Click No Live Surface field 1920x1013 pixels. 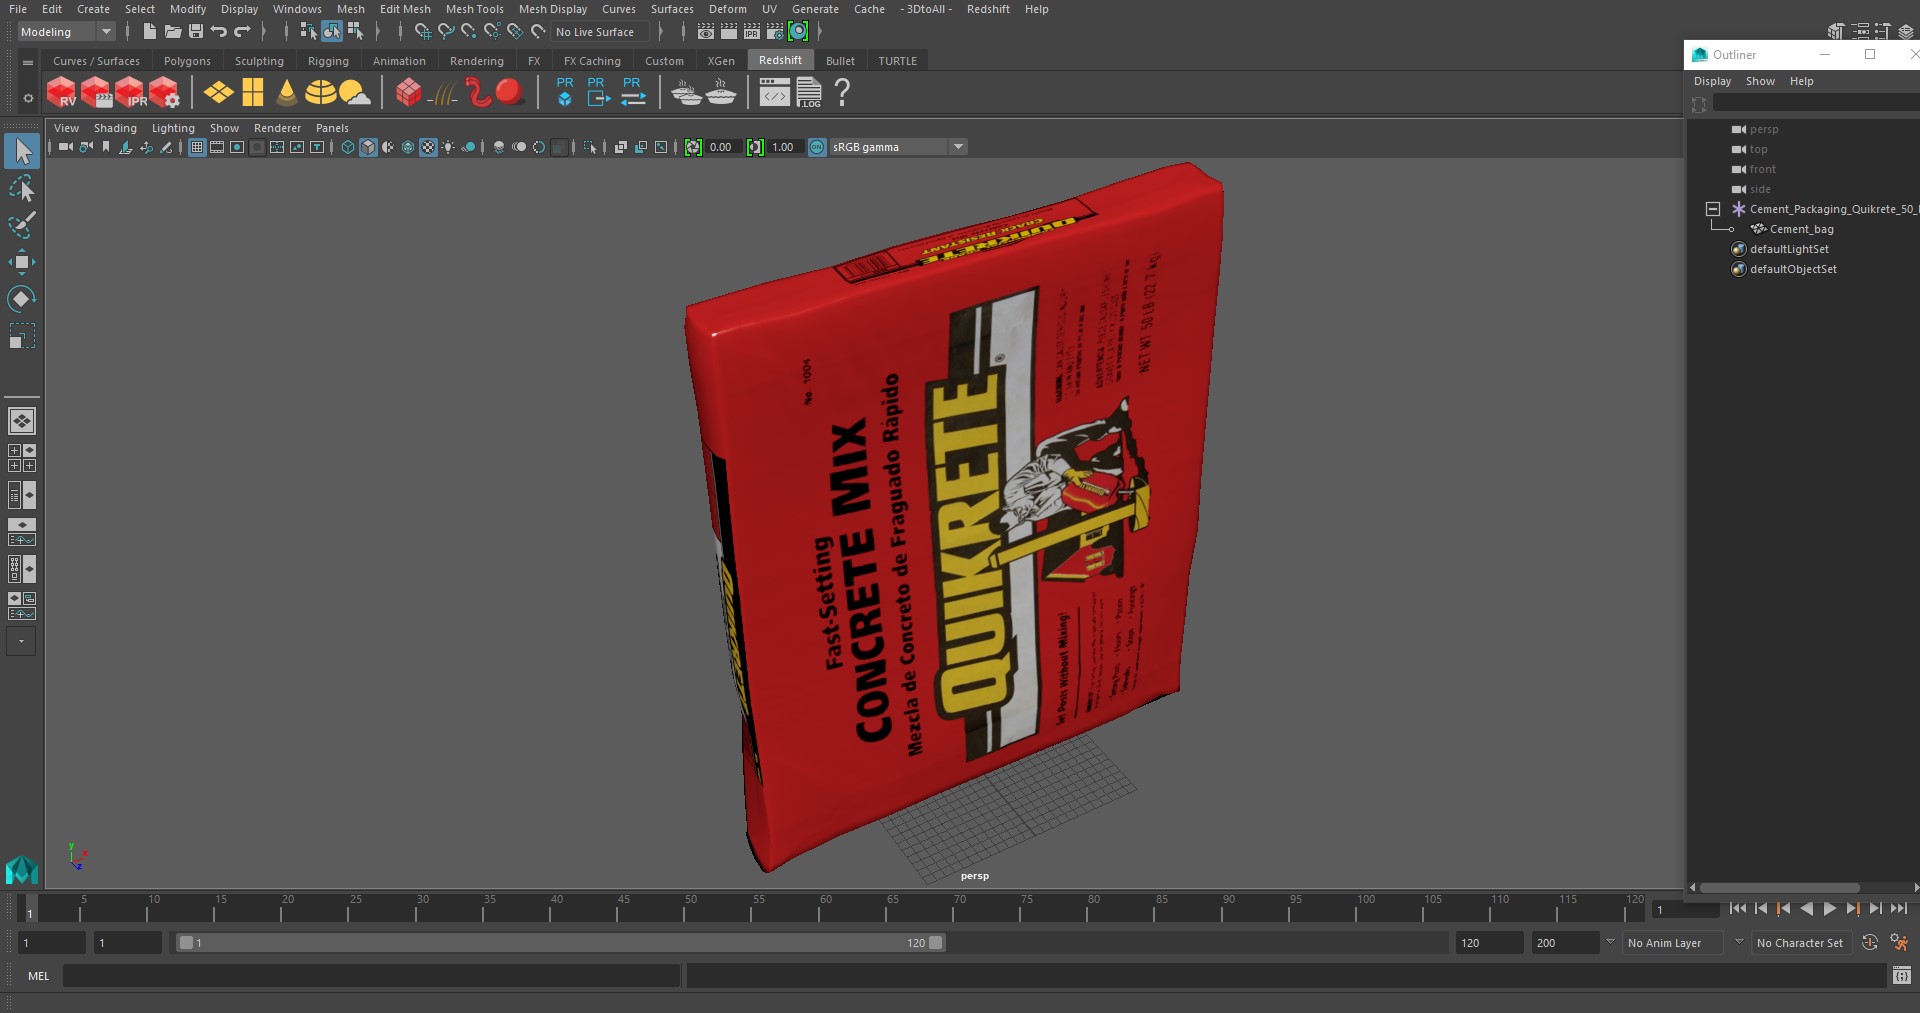click(x=601, y=32)
